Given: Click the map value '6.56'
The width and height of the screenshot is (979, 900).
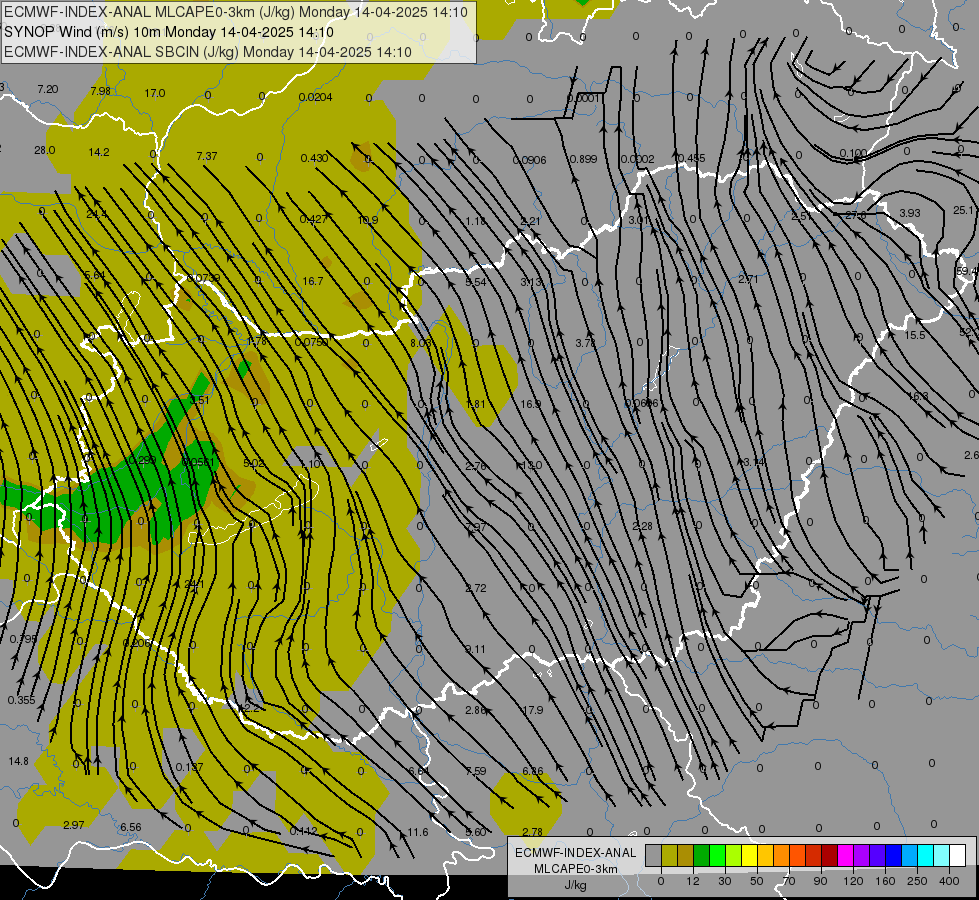Looking at the screenshot, I should click(130, 827).
